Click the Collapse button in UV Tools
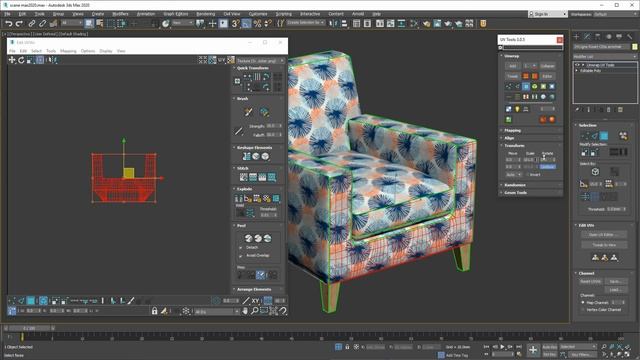640x360 pixels. pos(547,66)
